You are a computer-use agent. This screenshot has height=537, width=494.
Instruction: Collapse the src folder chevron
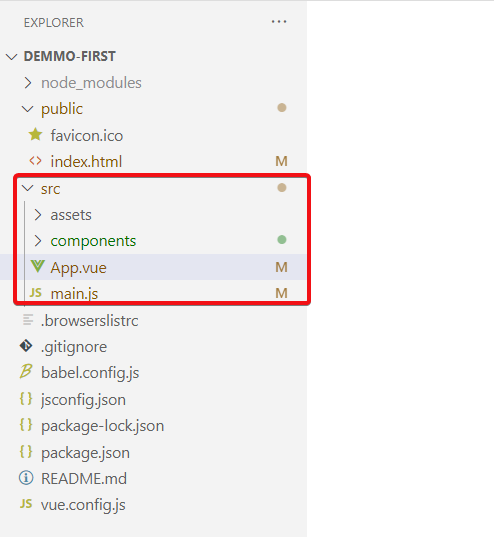tap(27, 188)
